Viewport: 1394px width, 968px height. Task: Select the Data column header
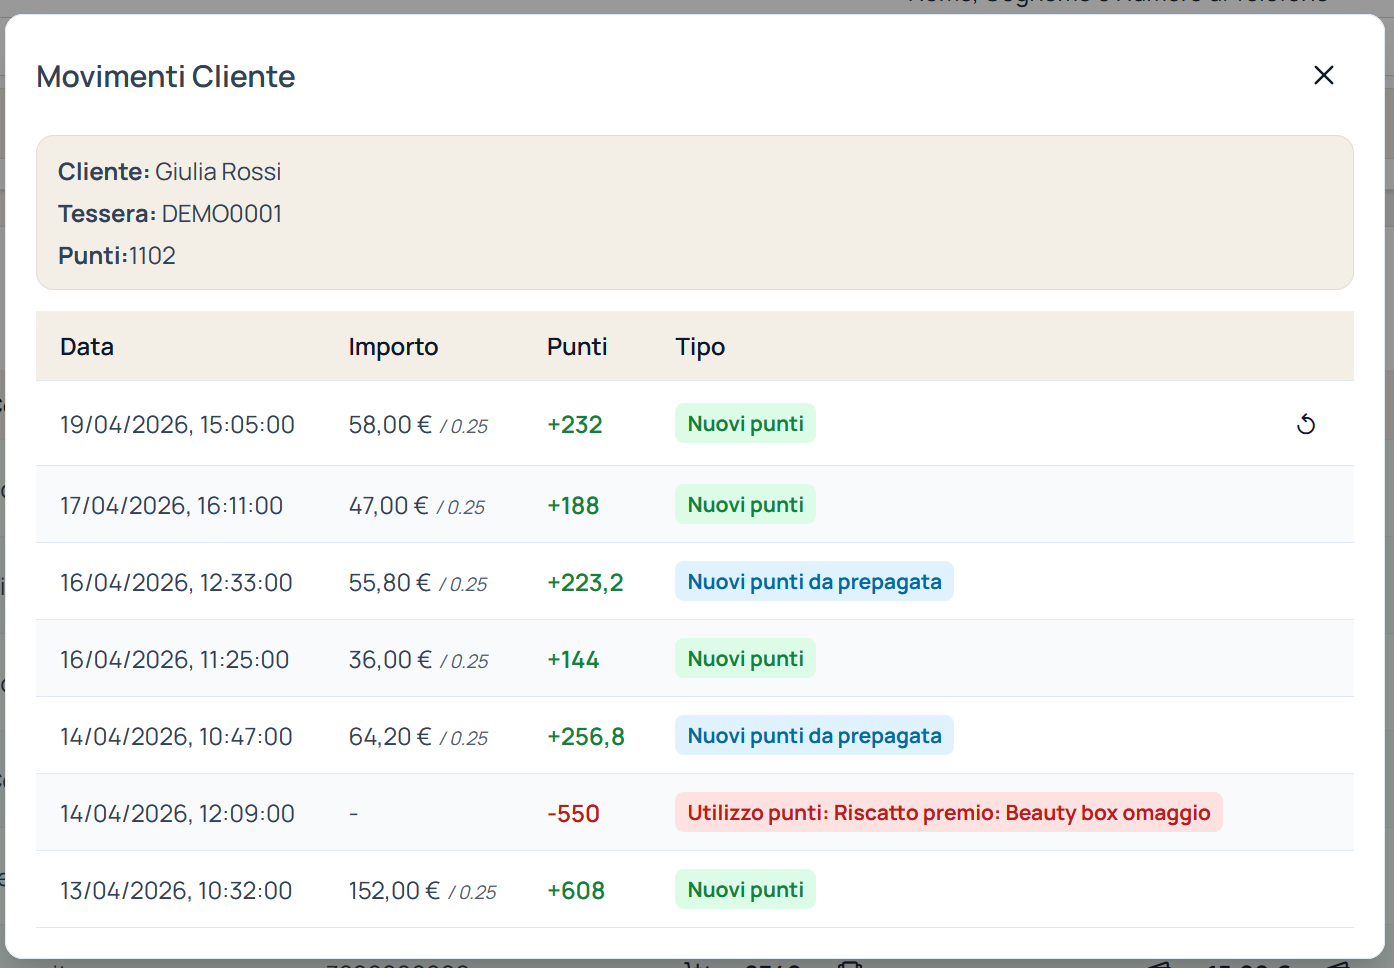point(87,347)
